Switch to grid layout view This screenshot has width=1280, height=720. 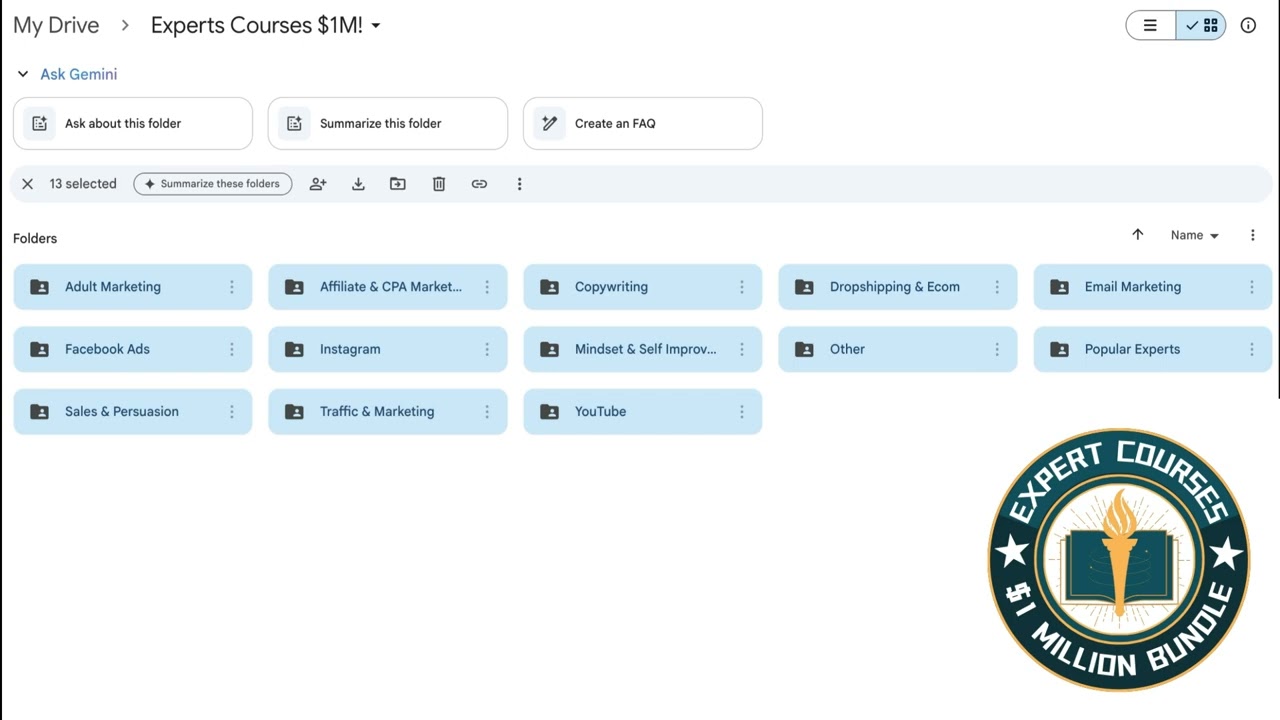coord(1201,26)
